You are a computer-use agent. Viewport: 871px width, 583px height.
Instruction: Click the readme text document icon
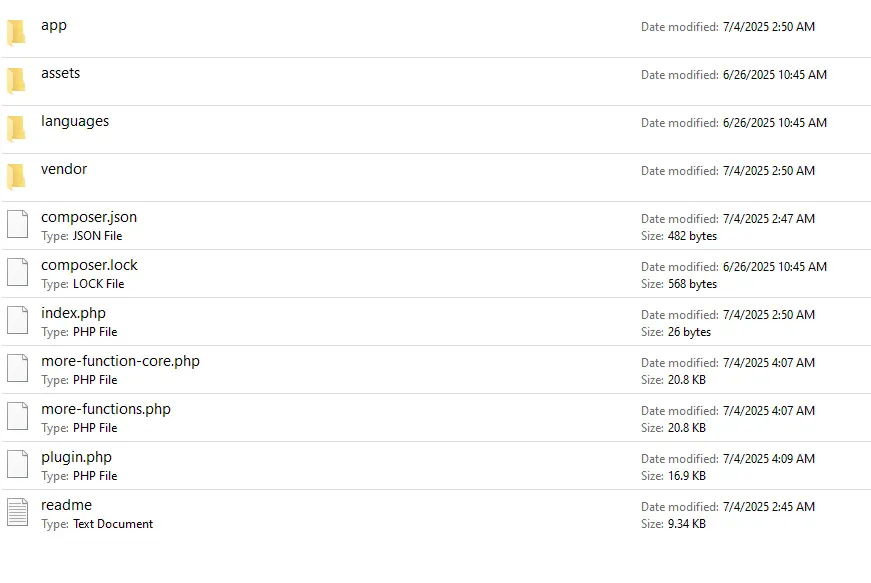(x=17, y=512)
